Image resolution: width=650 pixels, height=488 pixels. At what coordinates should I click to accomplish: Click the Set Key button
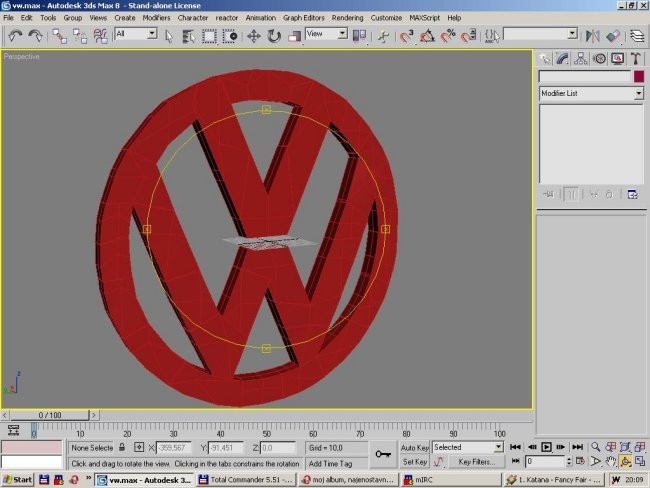(414, 461)
